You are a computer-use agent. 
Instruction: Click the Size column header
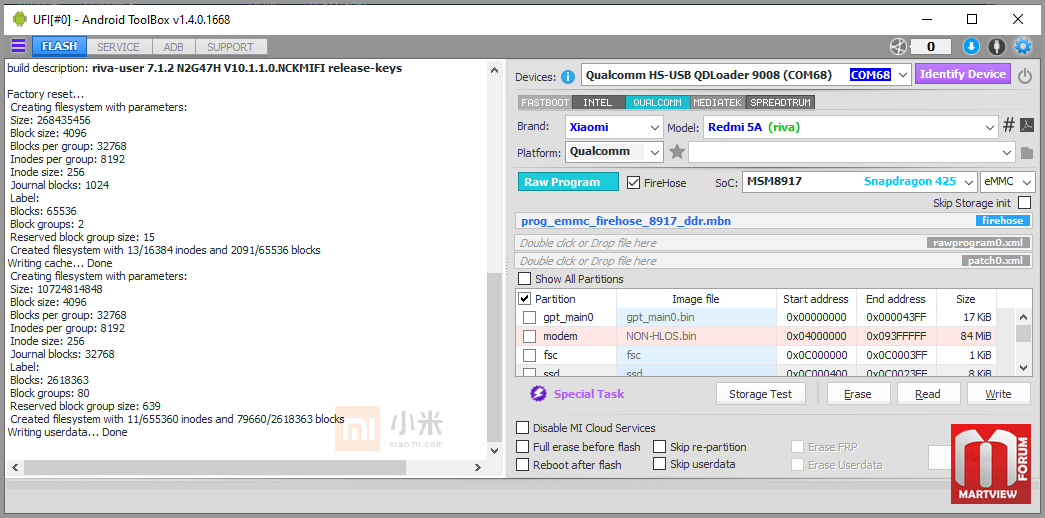click(x=966, y=299)
